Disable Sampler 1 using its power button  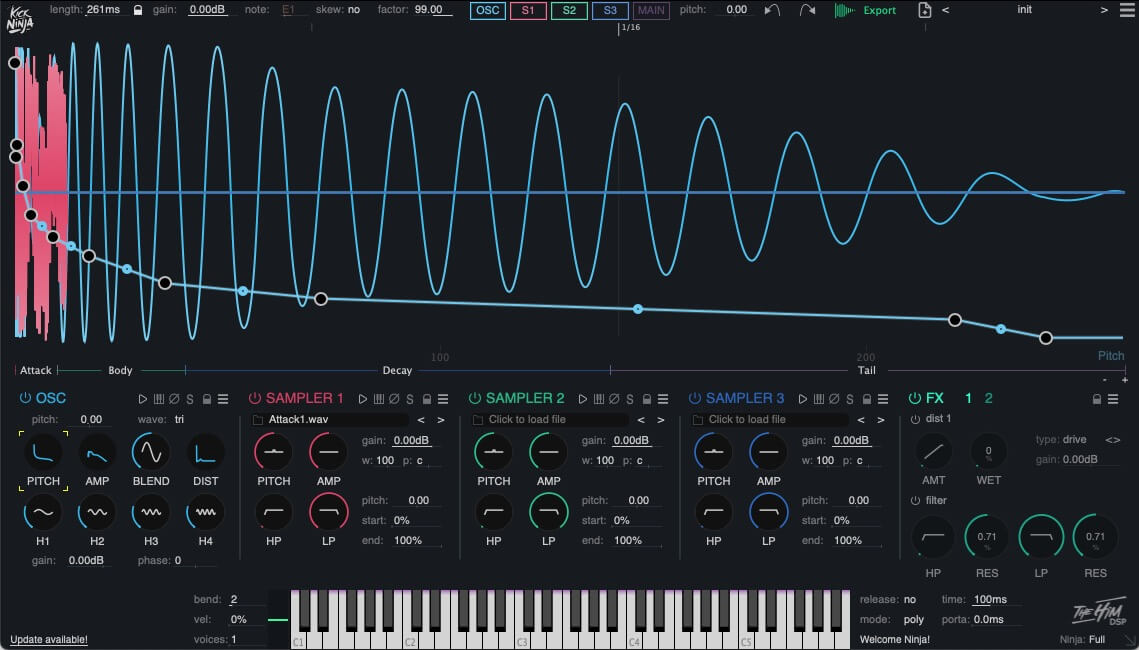point(254,399)
